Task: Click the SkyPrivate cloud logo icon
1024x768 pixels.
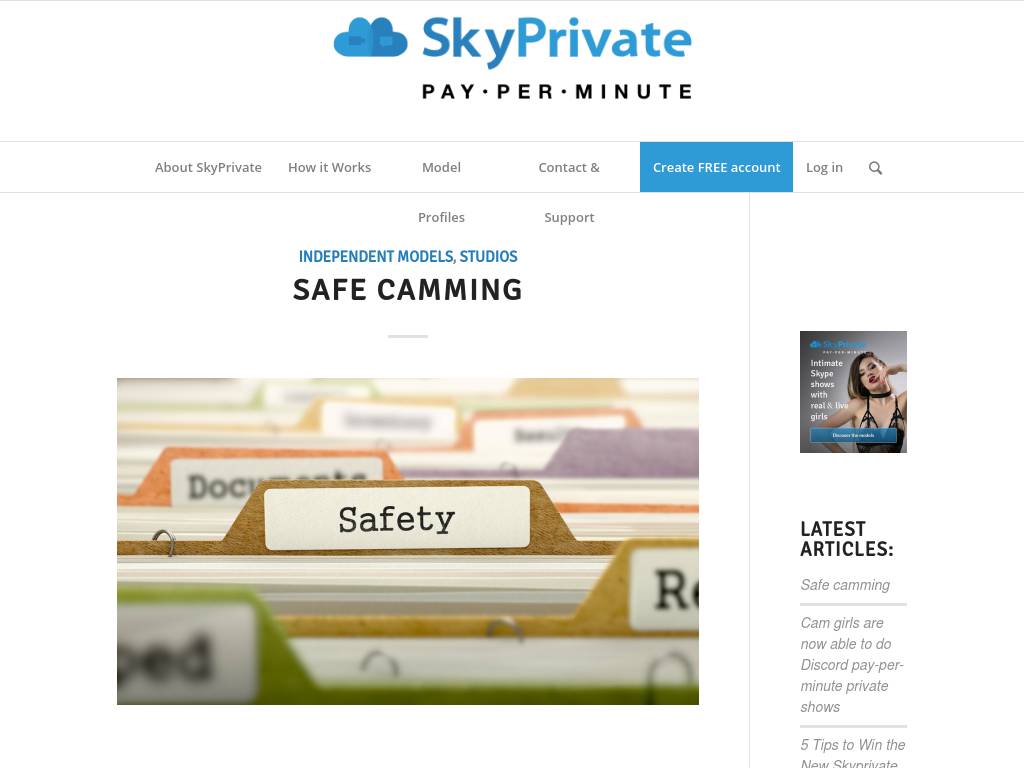Action: [370, 38]
